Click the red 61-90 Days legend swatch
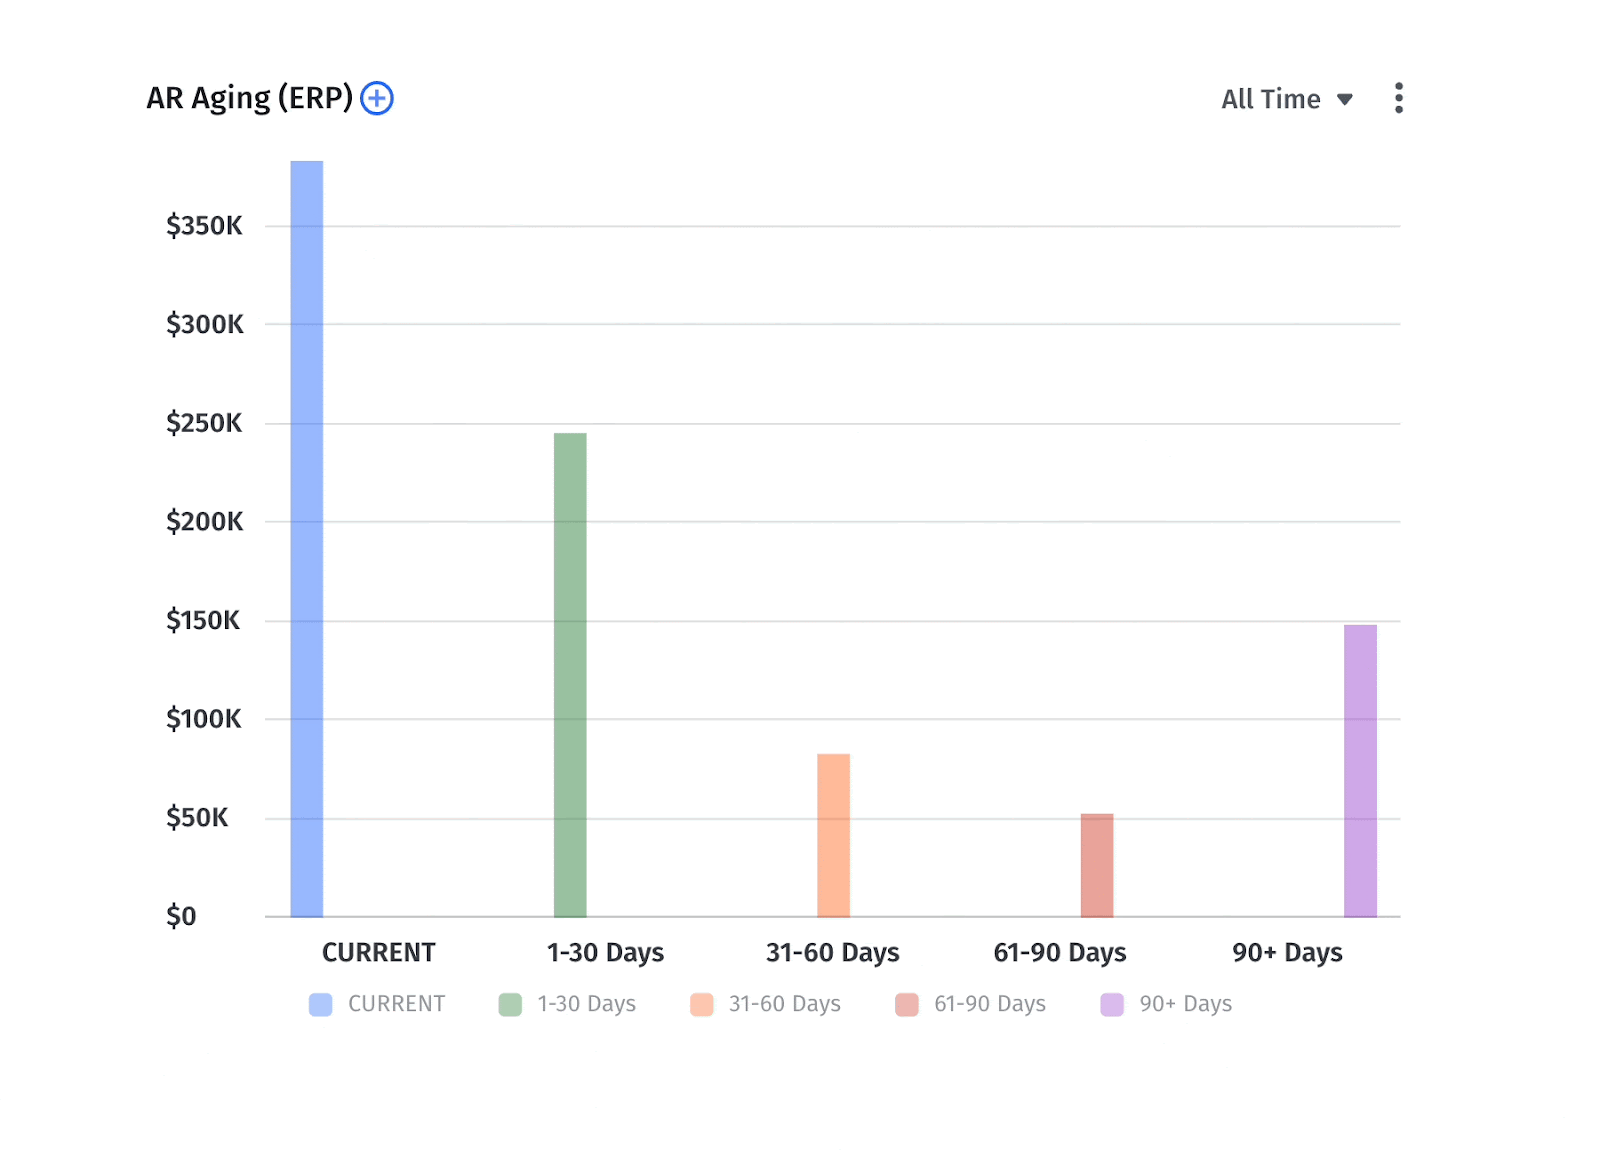The height and width of the screenshot is (1173, 1600). pos(906,1004)
